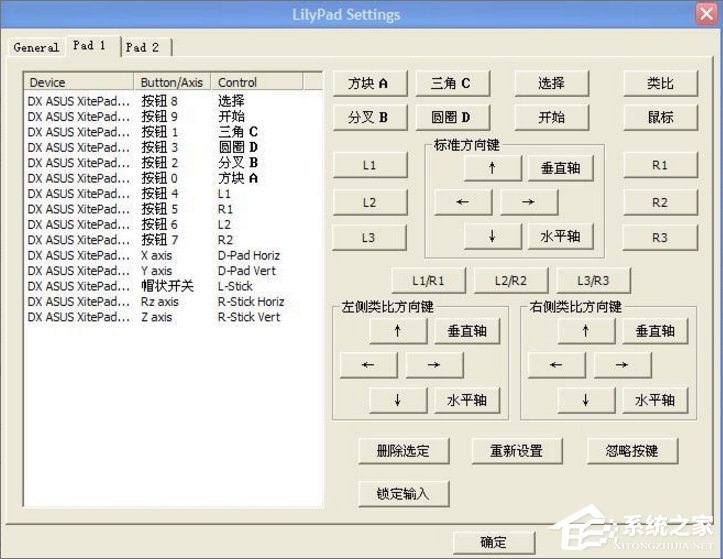The height and width of the screenshot is (559, 723).
Task: Click the standard D-pad up arrow button
Action: click(x=492, y=168)
